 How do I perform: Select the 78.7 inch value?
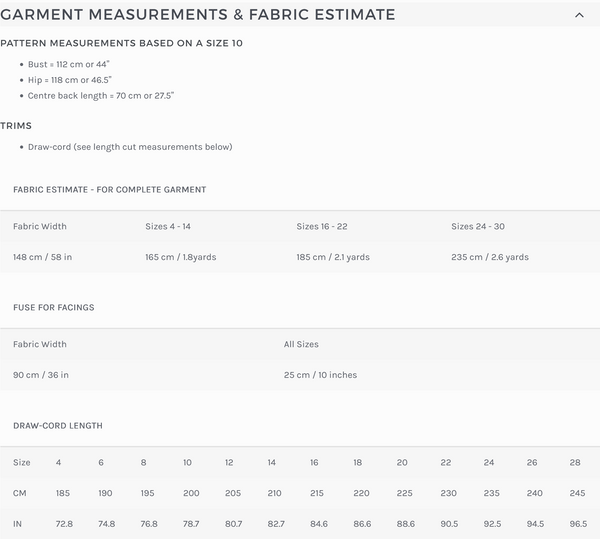[191, 524]
